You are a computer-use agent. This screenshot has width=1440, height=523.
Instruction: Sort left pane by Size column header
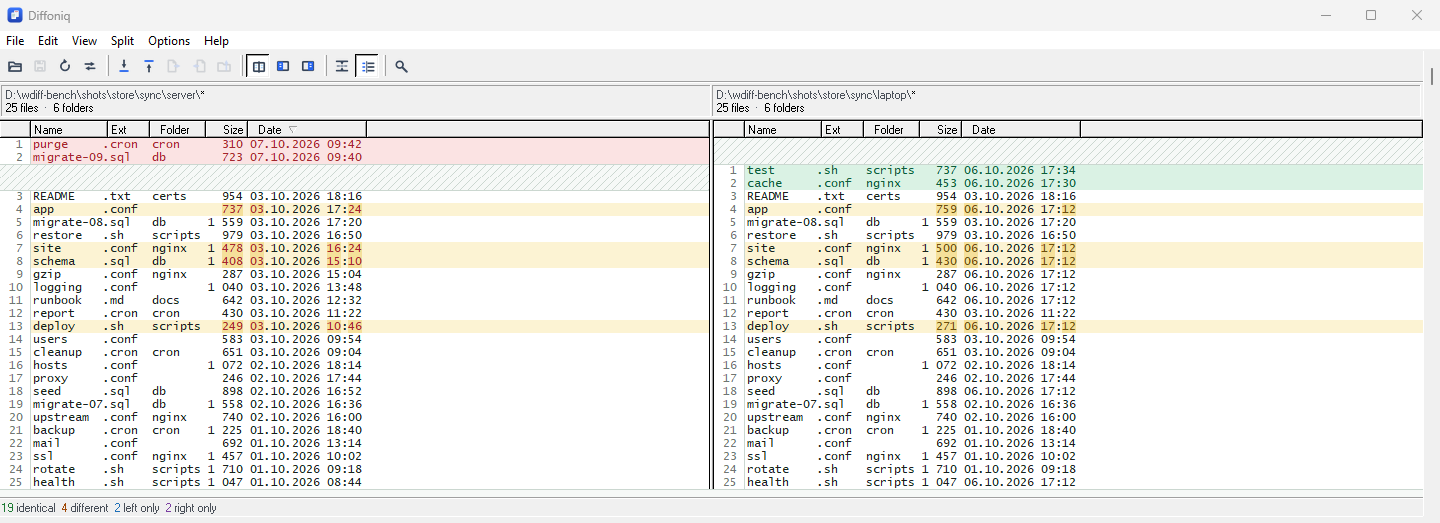[x=226, y=129]
